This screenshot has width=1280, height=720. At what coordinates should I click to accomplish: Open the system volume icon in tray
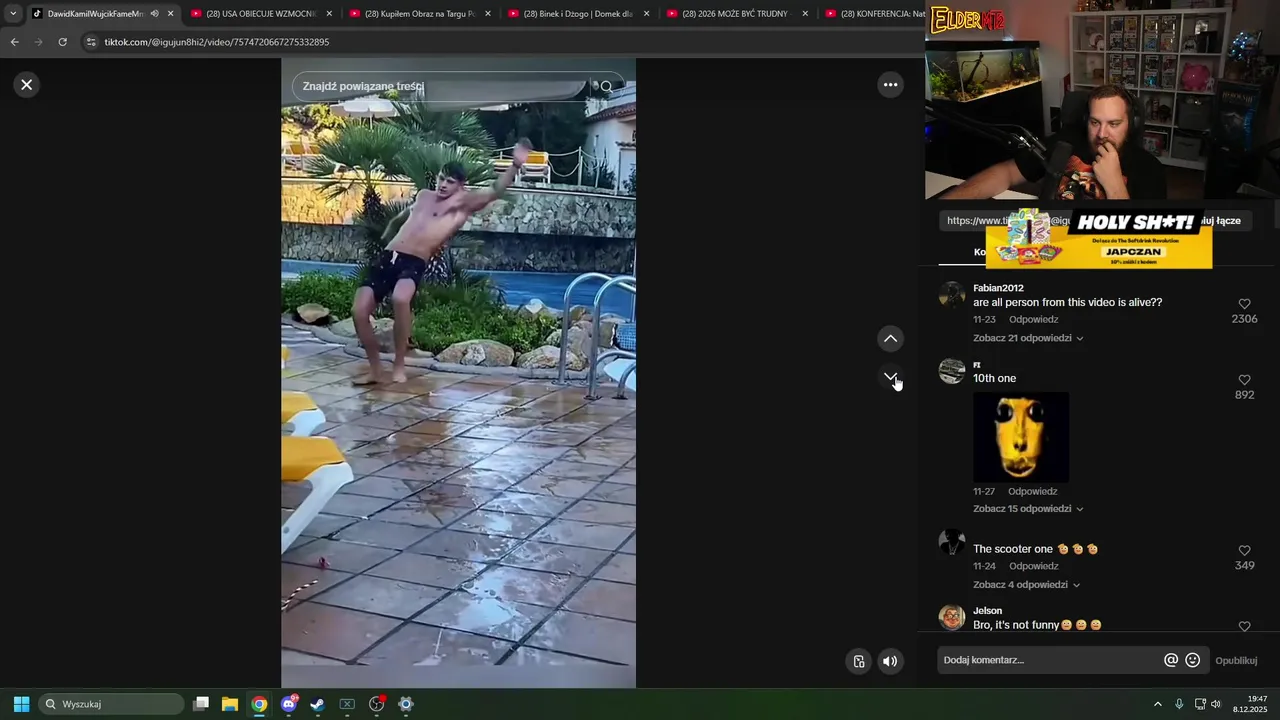click(x=1216, y=704)
